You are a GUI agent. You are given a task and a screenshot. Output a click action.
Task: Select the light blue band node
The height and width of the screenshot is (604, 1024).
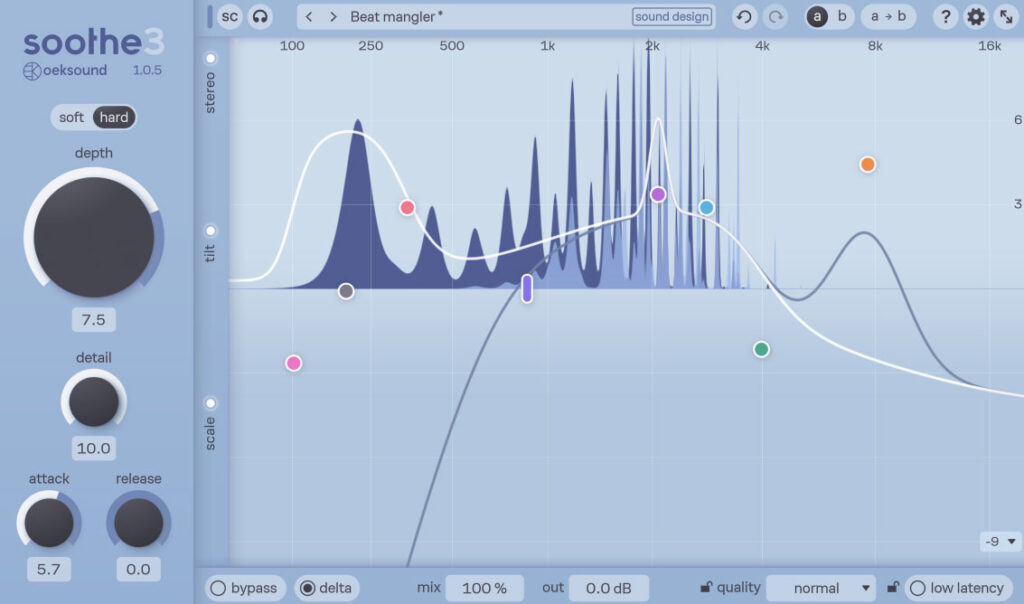(706, 208)
